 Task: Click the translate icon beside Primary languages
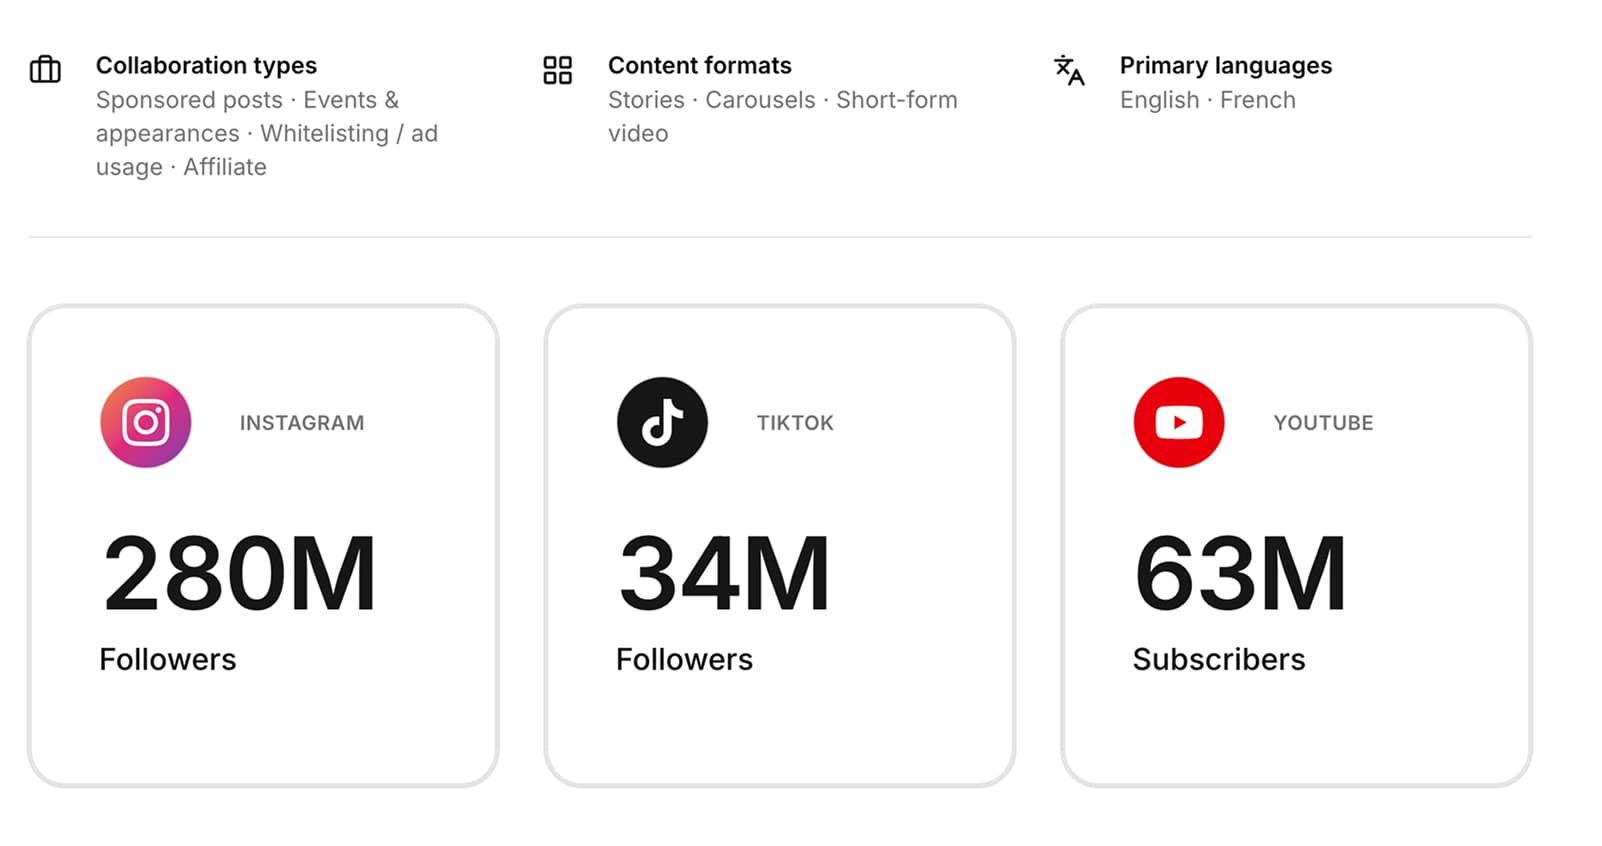coord(1069,70)
